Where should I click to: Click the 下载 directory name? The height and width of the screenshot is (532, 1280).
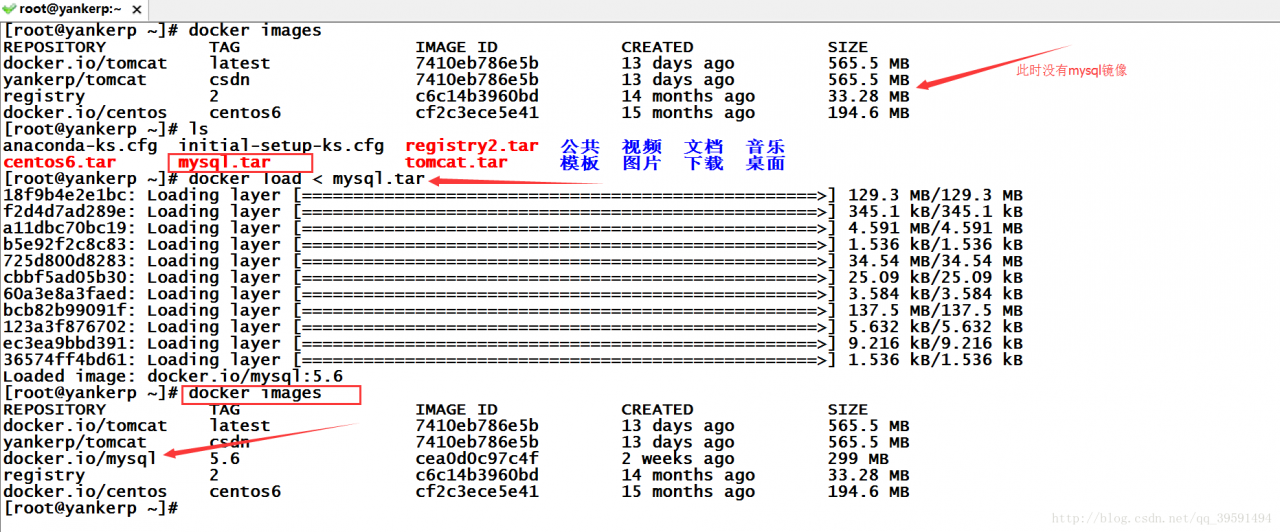click(703, 162)
